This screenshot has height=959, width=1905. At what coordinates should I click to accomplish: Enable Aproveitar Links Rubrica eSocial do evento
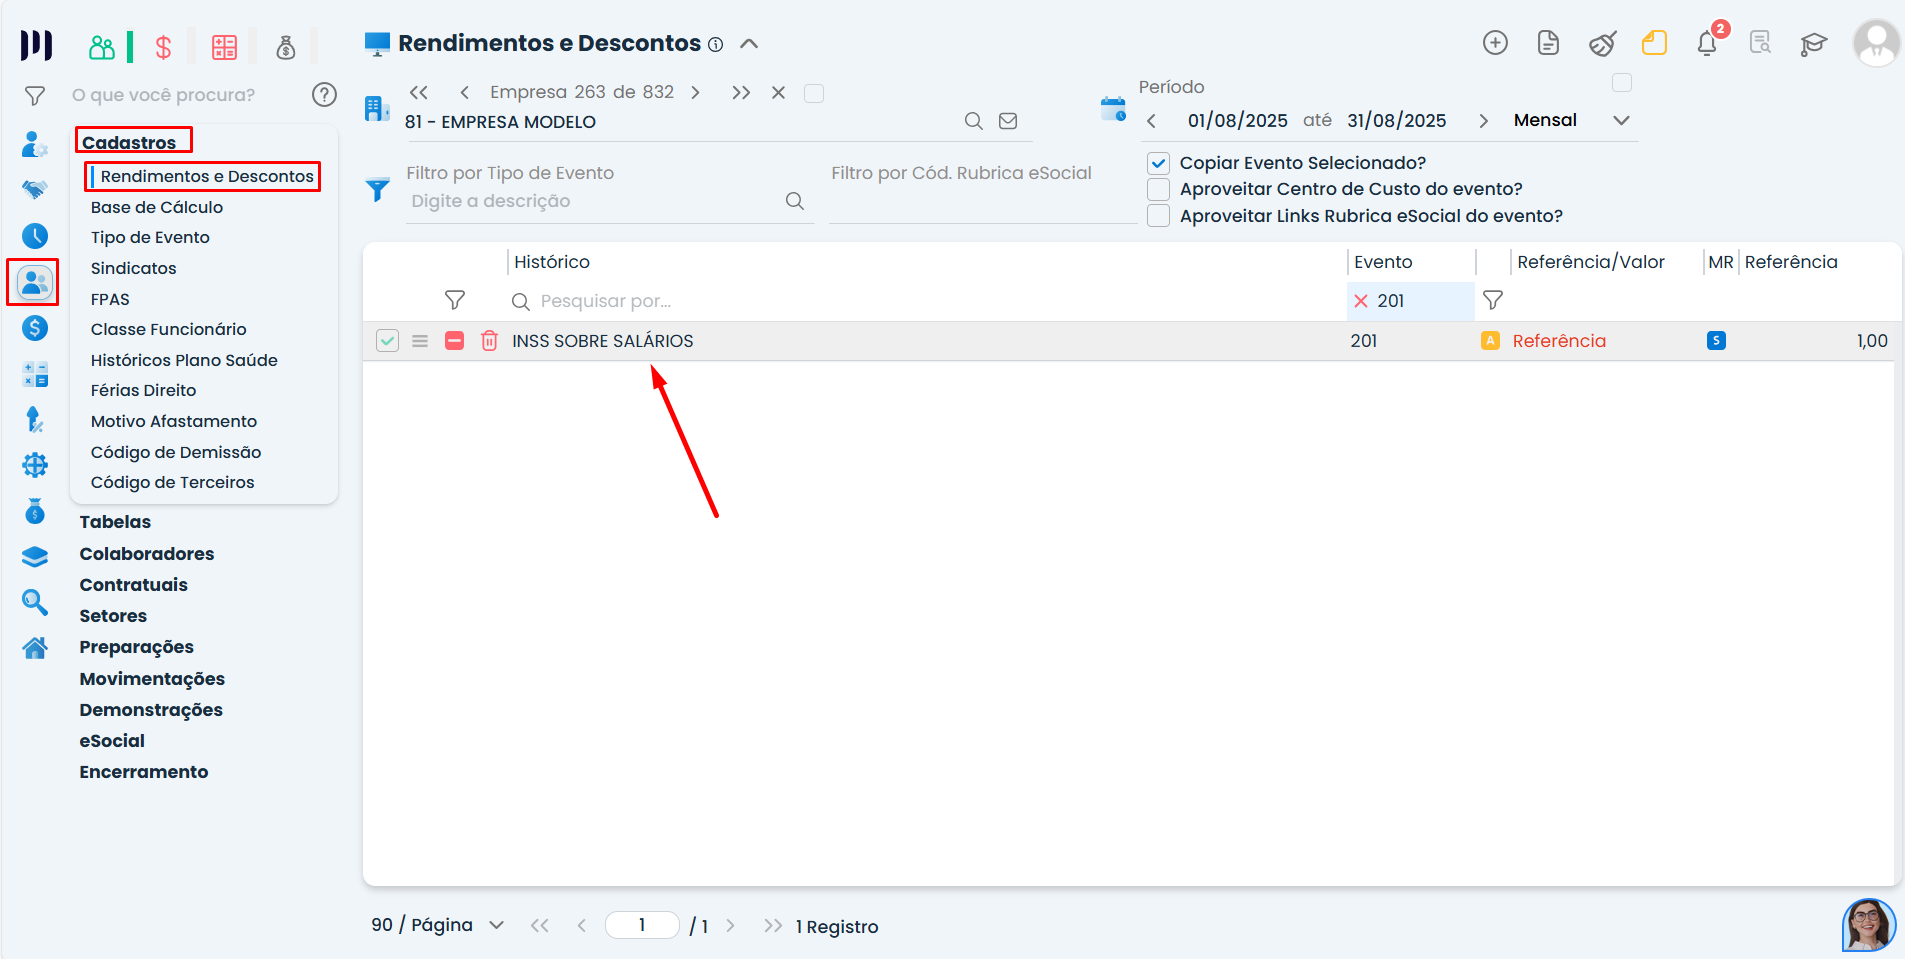coord(1158,216)
